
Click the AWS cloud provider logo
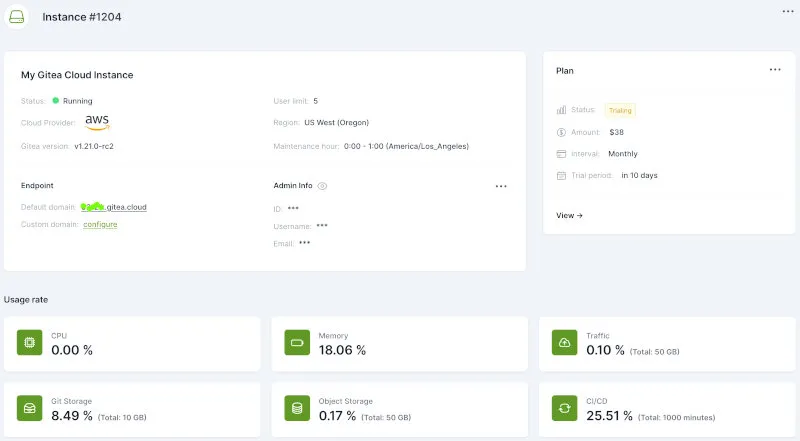97,122
